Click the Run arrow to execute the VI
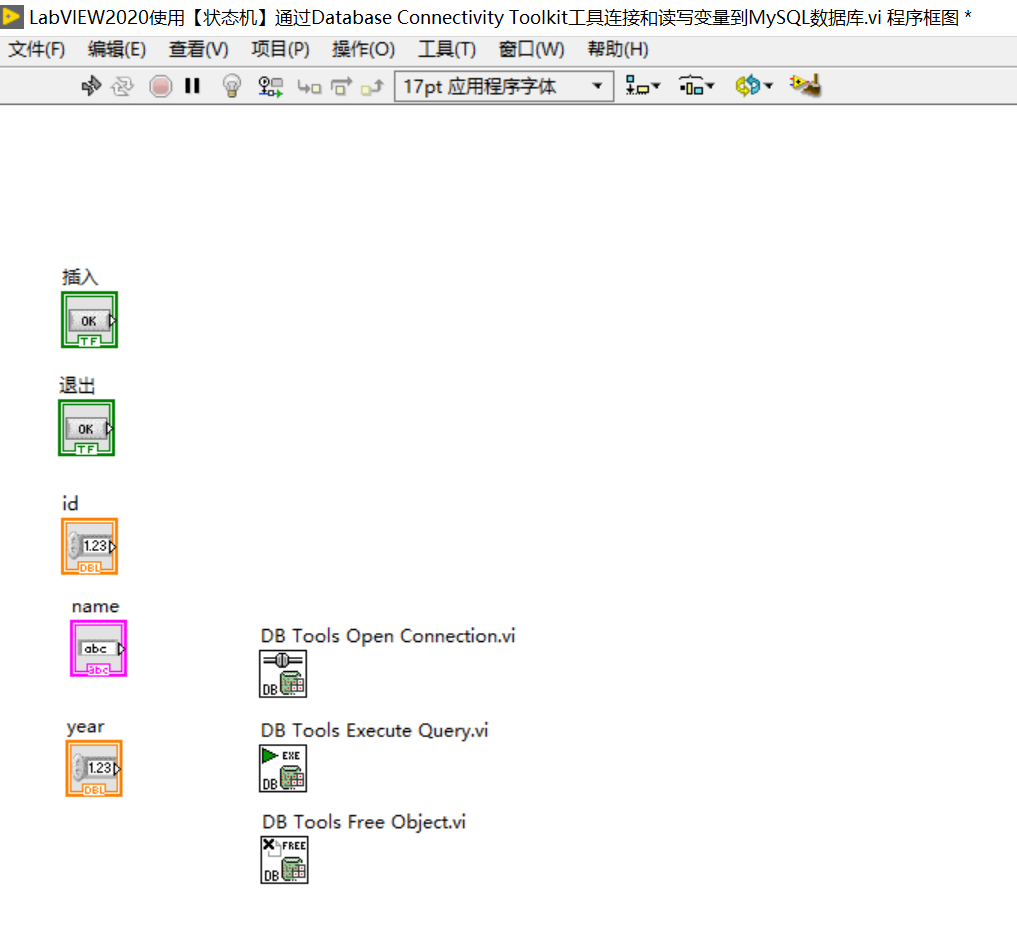Viewport: 1017px width, 931px height. 91,86
